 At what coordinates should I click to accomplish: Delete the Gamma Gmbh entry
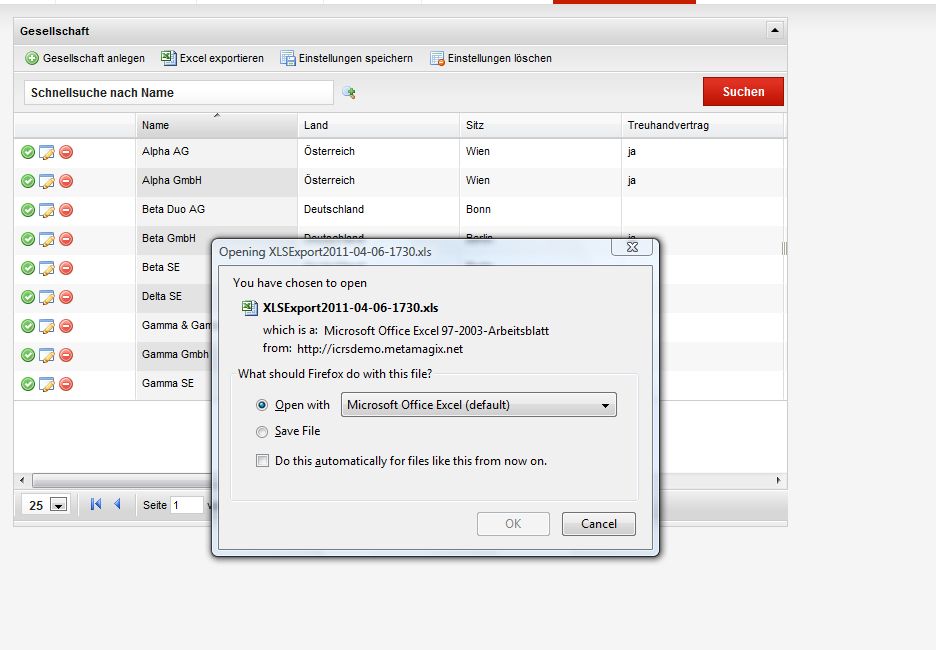(x=66, y=355)
